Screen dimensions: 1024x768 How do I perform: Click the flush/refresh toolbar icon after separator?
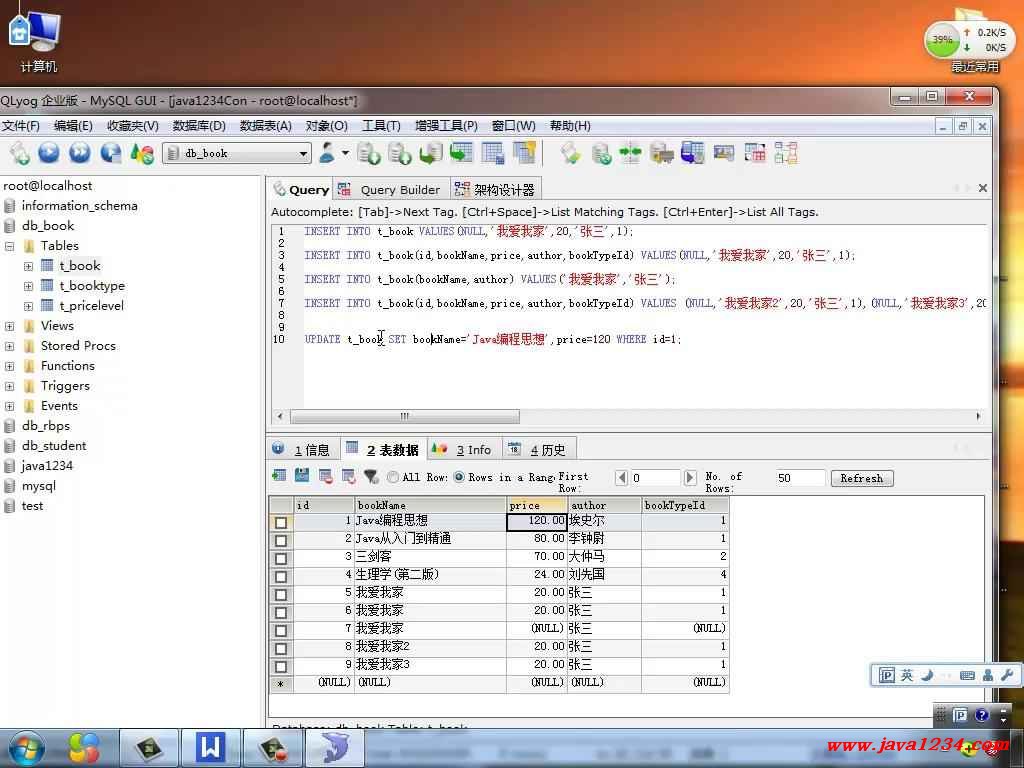[570, 153]
